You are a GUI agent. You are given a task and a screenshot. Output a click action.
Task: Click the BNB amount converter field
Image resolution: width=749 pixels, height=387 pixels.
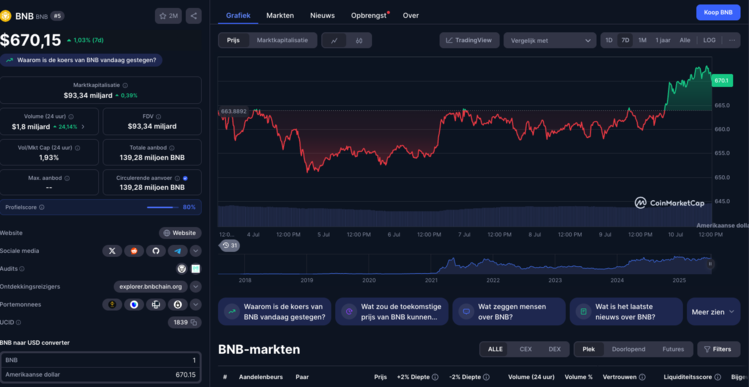pyautogui.click(x=100, y=360)
